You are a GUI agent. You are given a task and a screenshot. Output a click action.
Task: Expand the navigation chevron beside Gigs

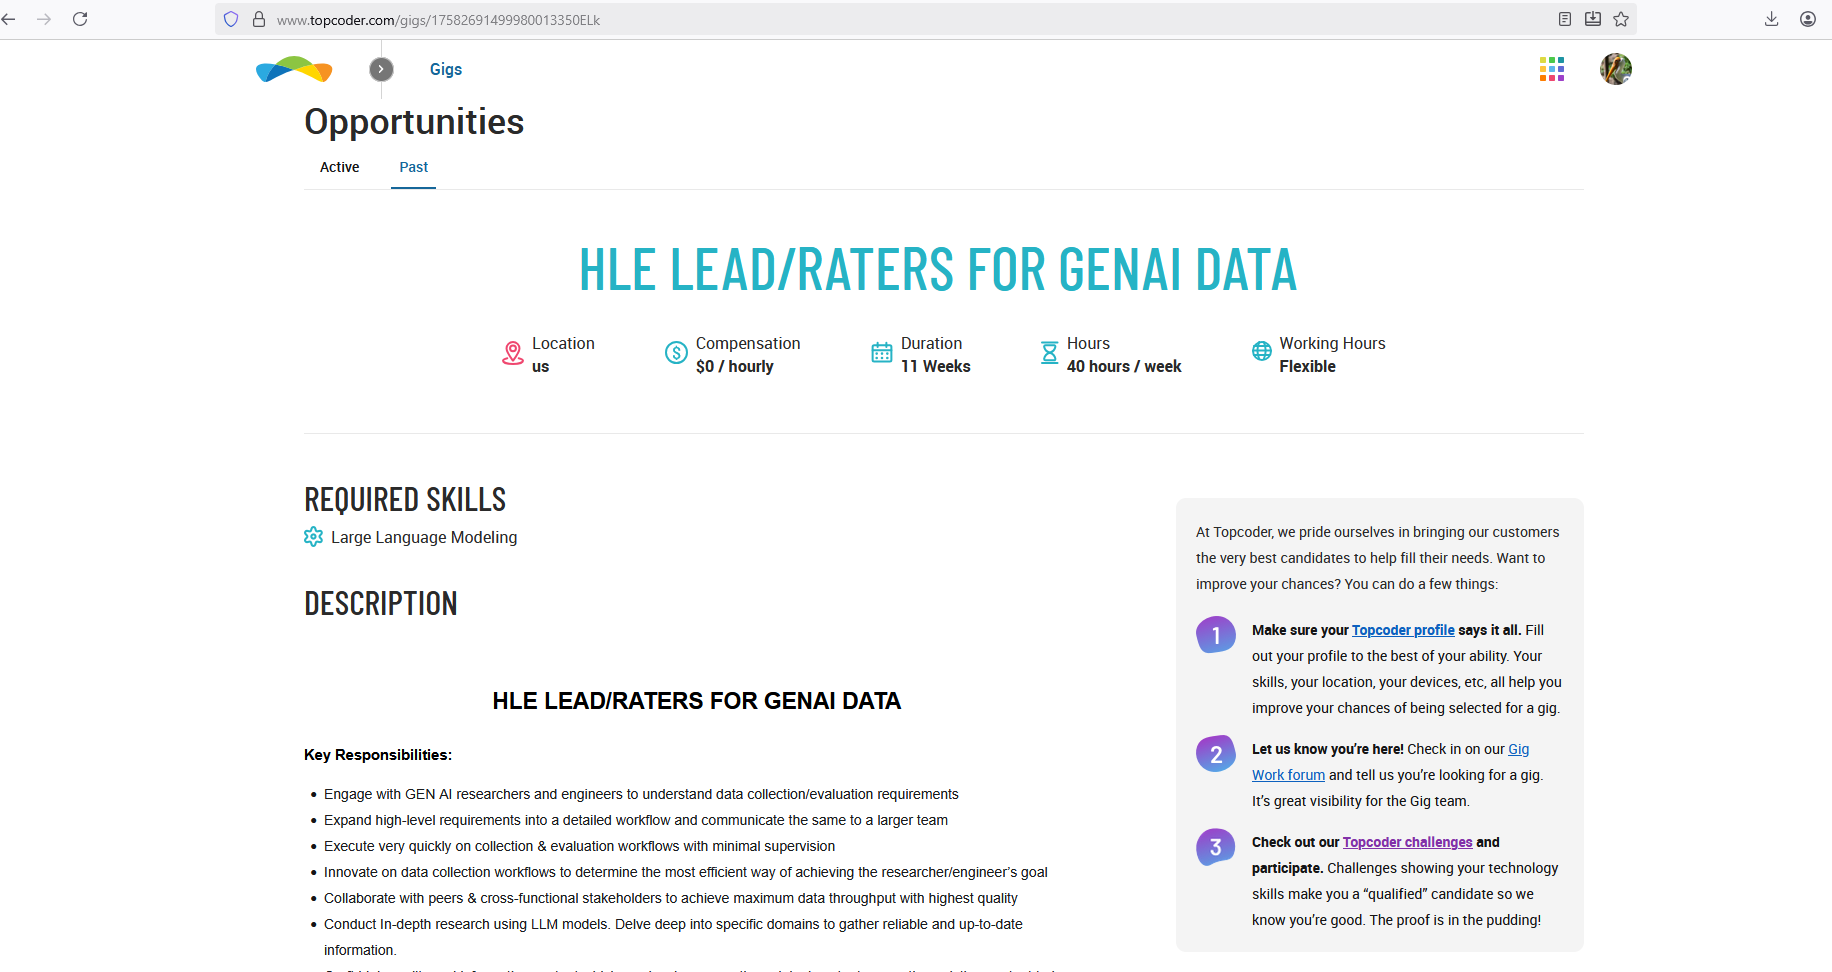coord(381,69)
